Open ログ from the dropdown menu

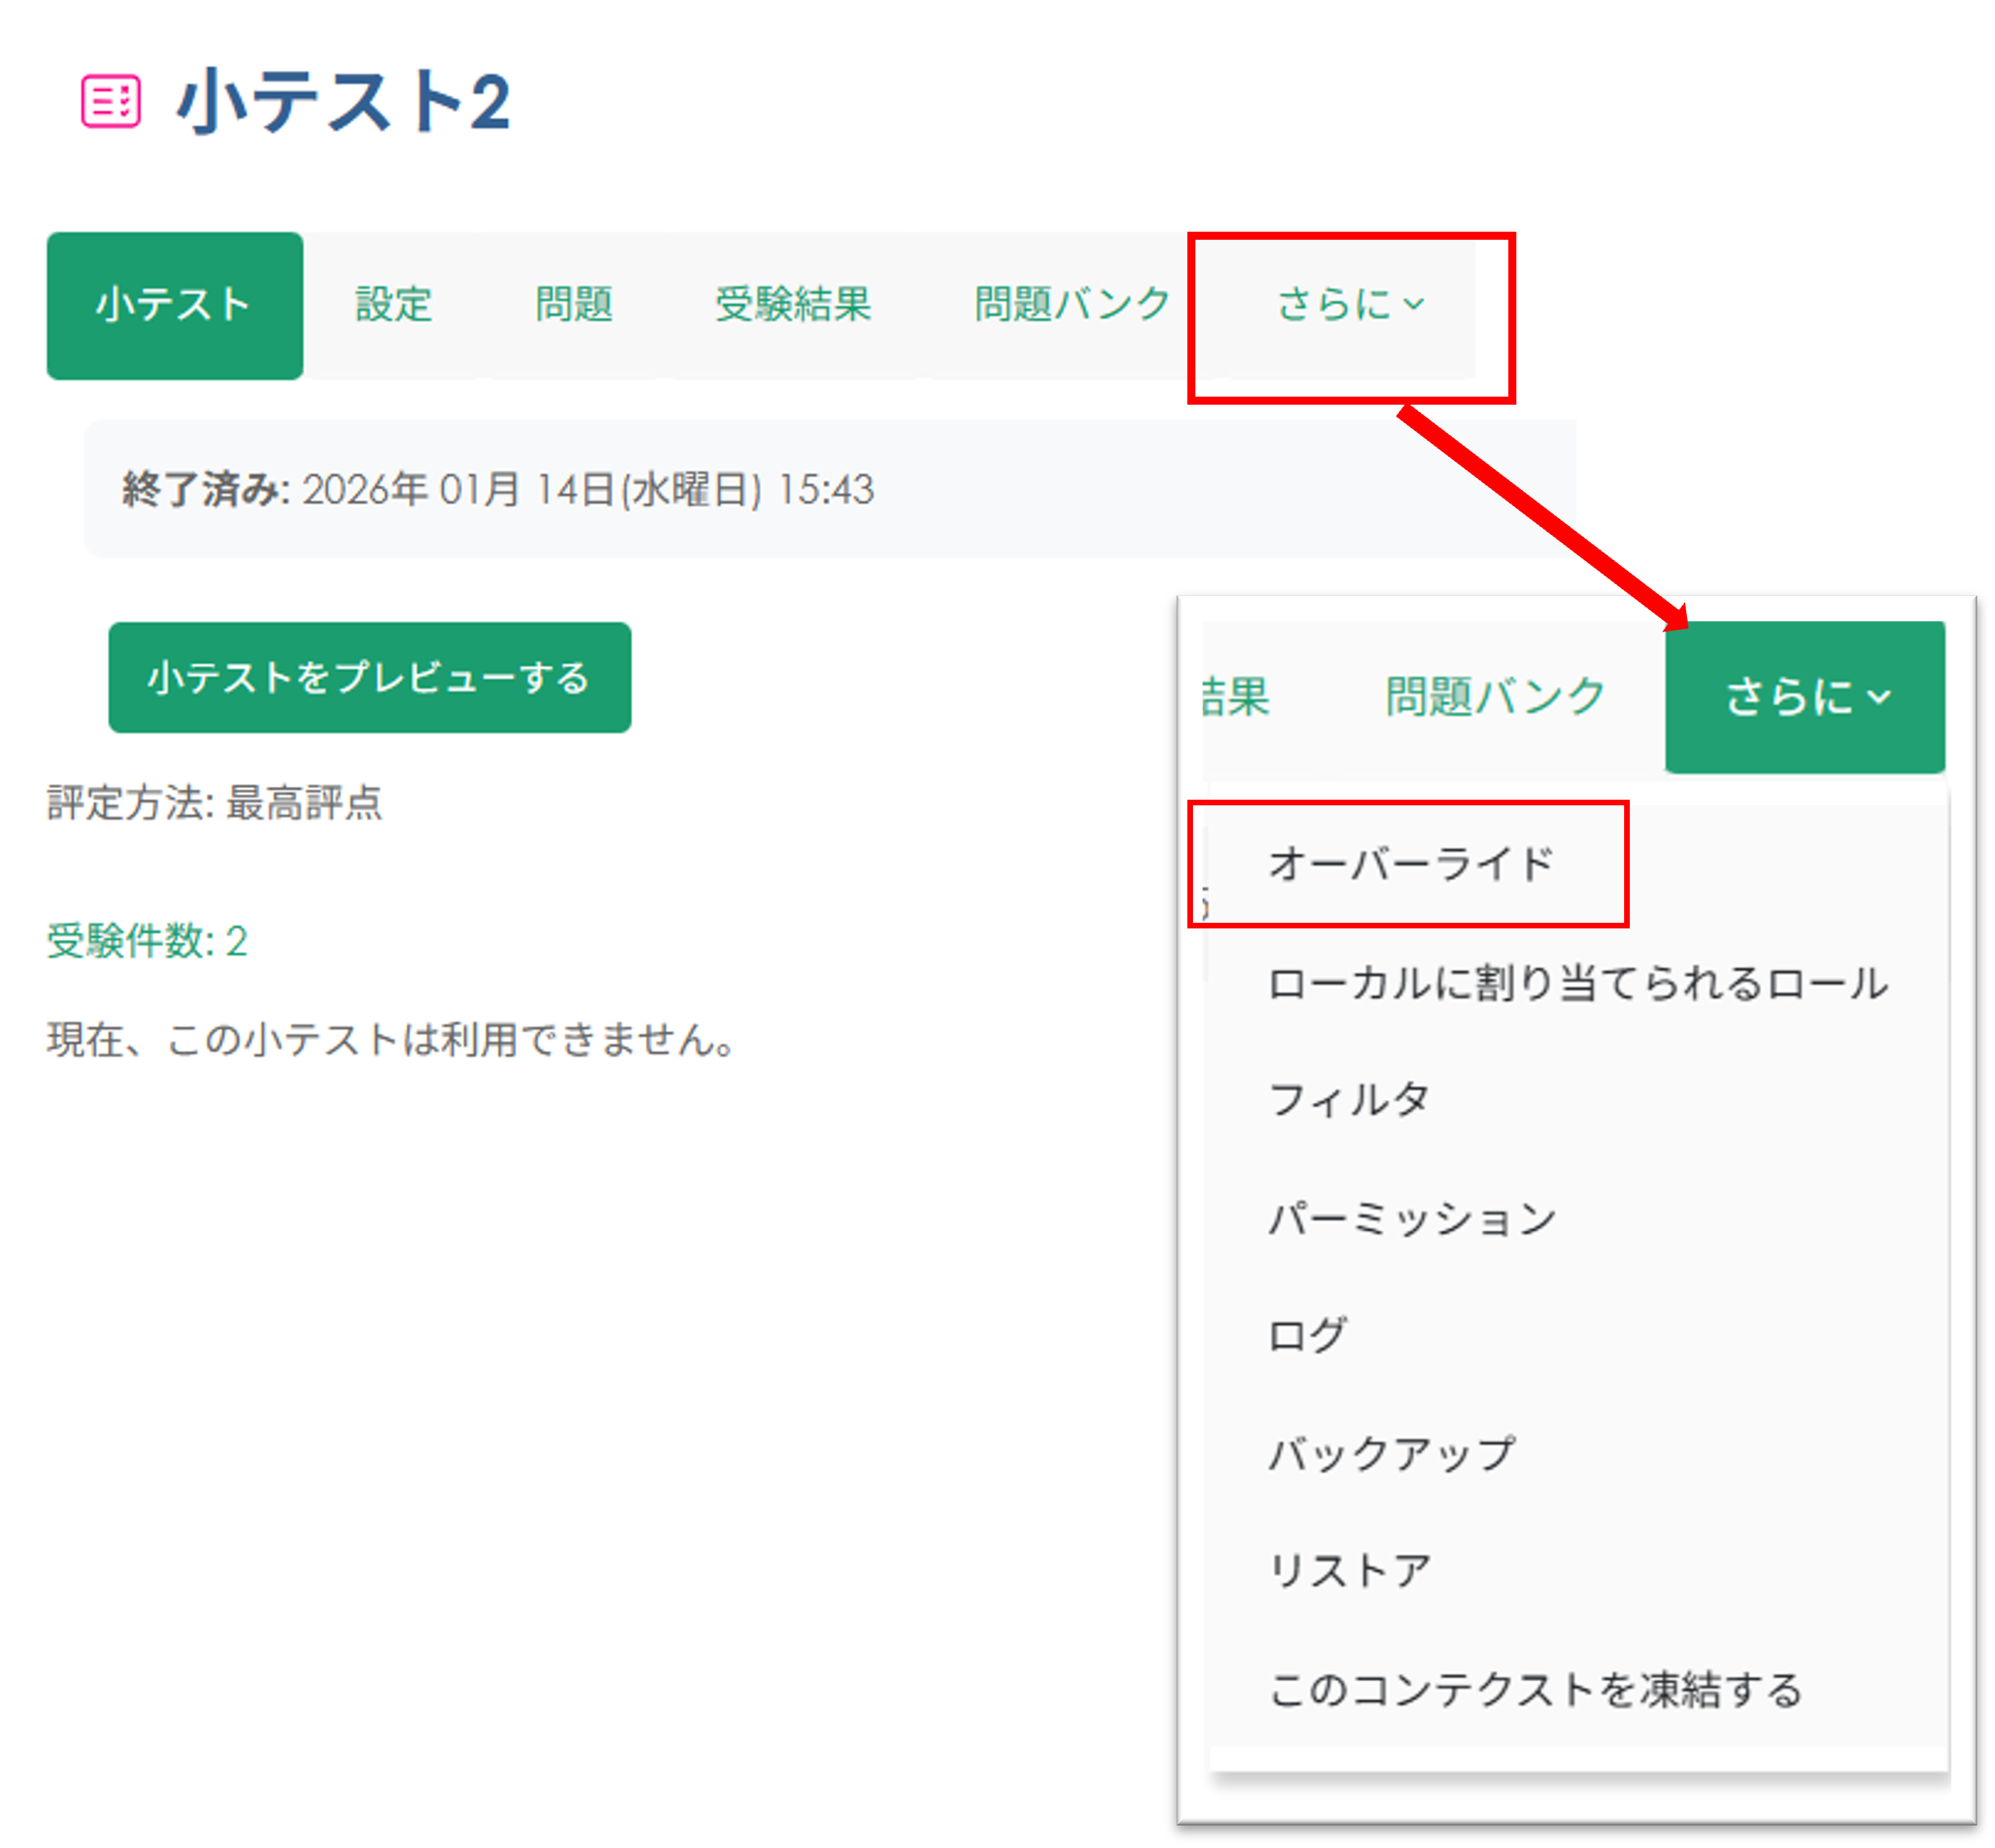point(1307,1336)
